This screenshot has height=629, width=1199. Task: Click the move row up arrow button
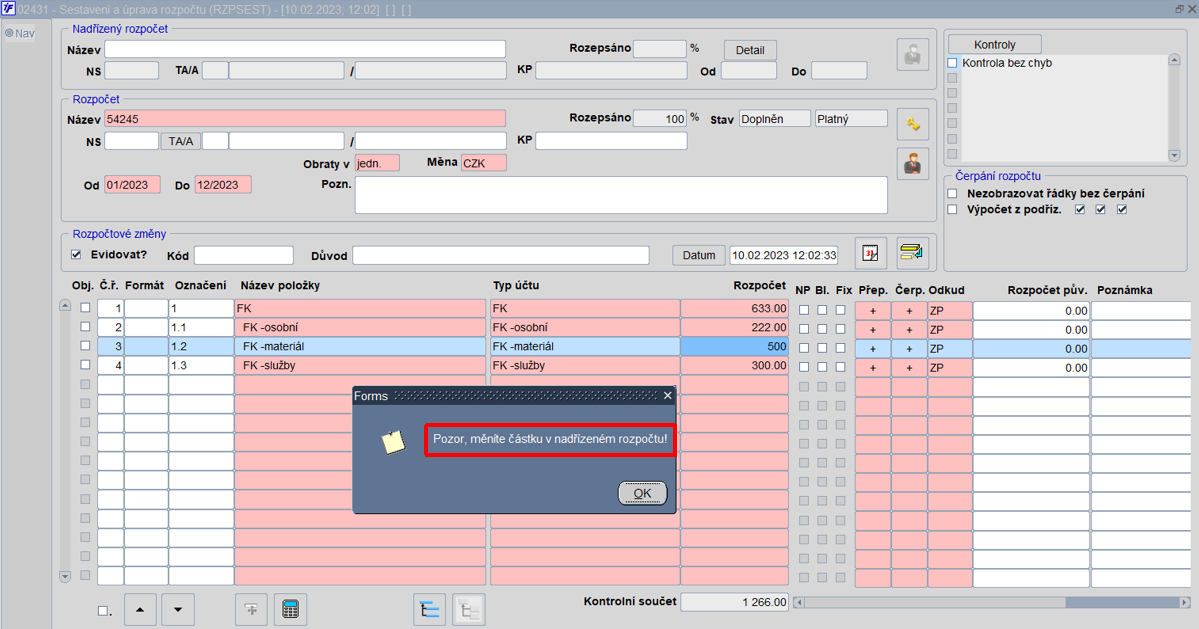tap(140, 610)
